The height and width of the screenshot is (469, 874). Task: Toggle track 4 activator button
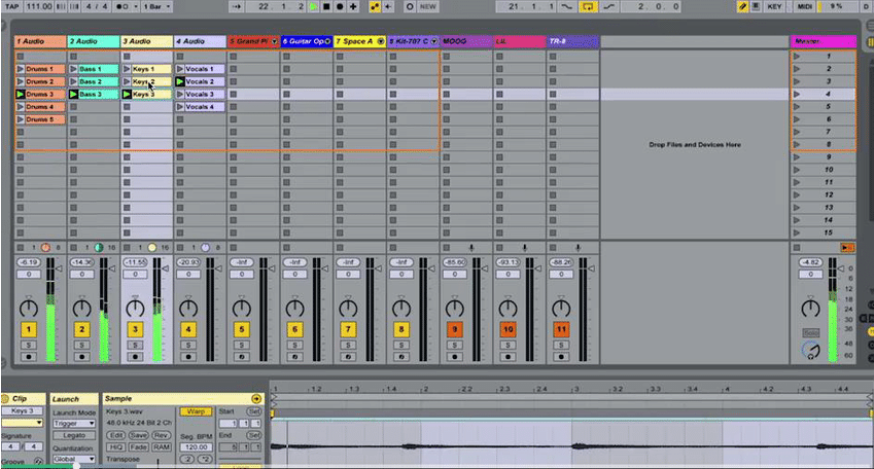(188, 330)
